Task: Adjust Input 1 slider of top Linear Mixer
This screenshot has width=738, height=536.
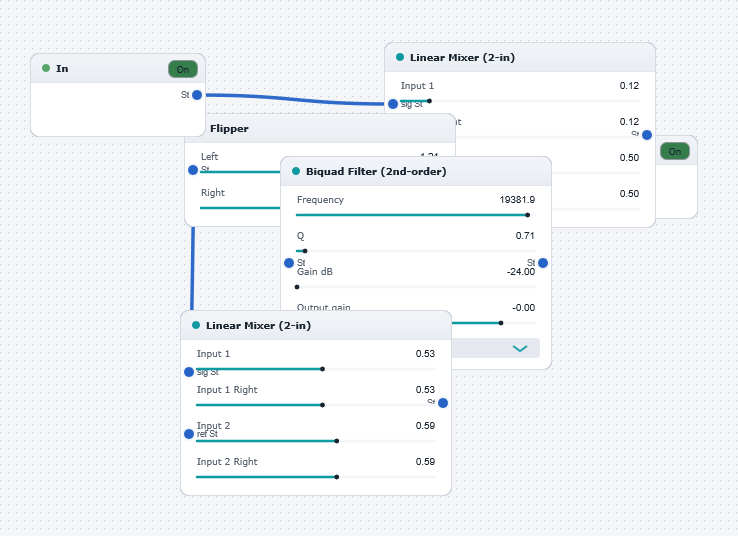Action: coord(520,101)
